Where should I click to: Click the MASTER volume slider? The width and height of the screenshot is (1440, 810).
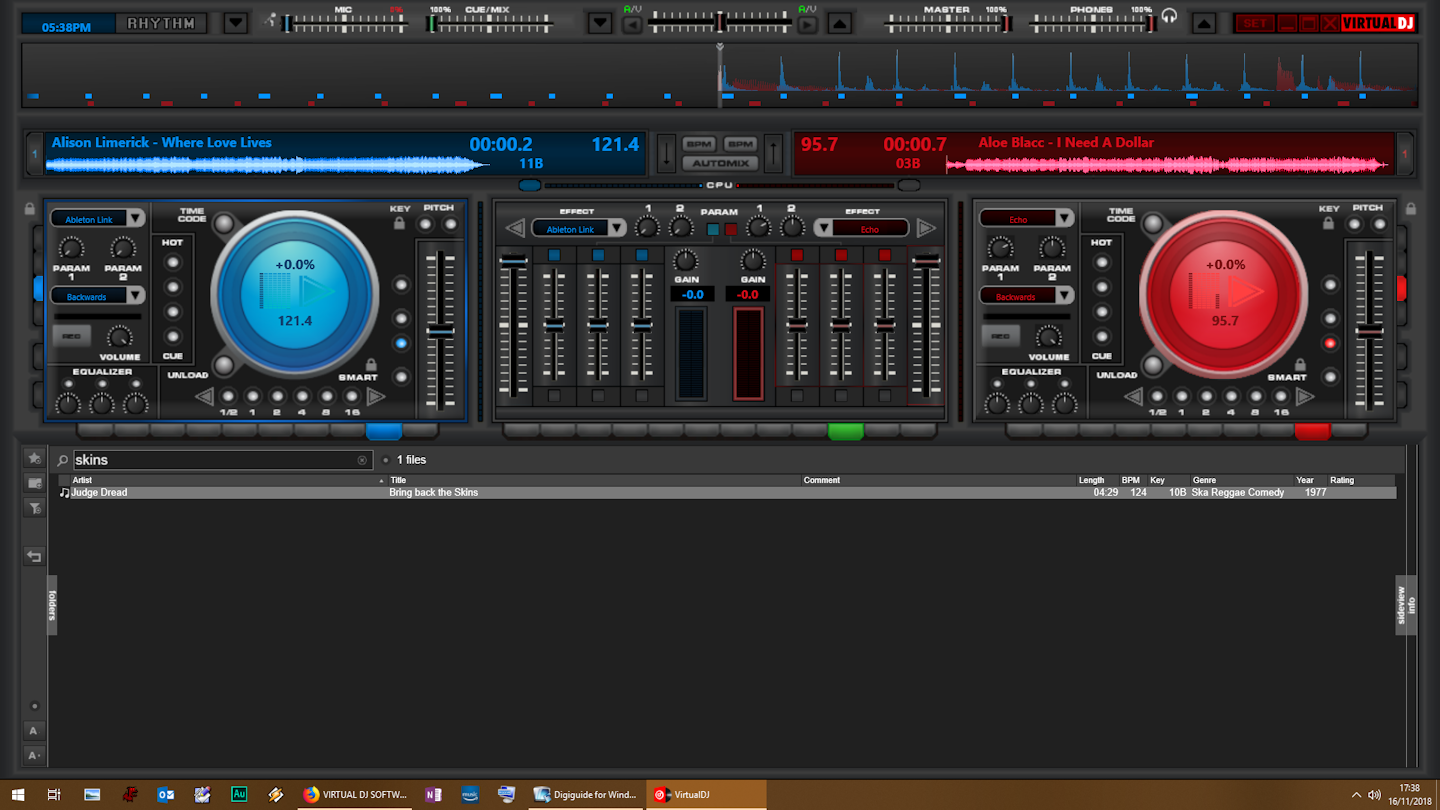coord(946,23)
